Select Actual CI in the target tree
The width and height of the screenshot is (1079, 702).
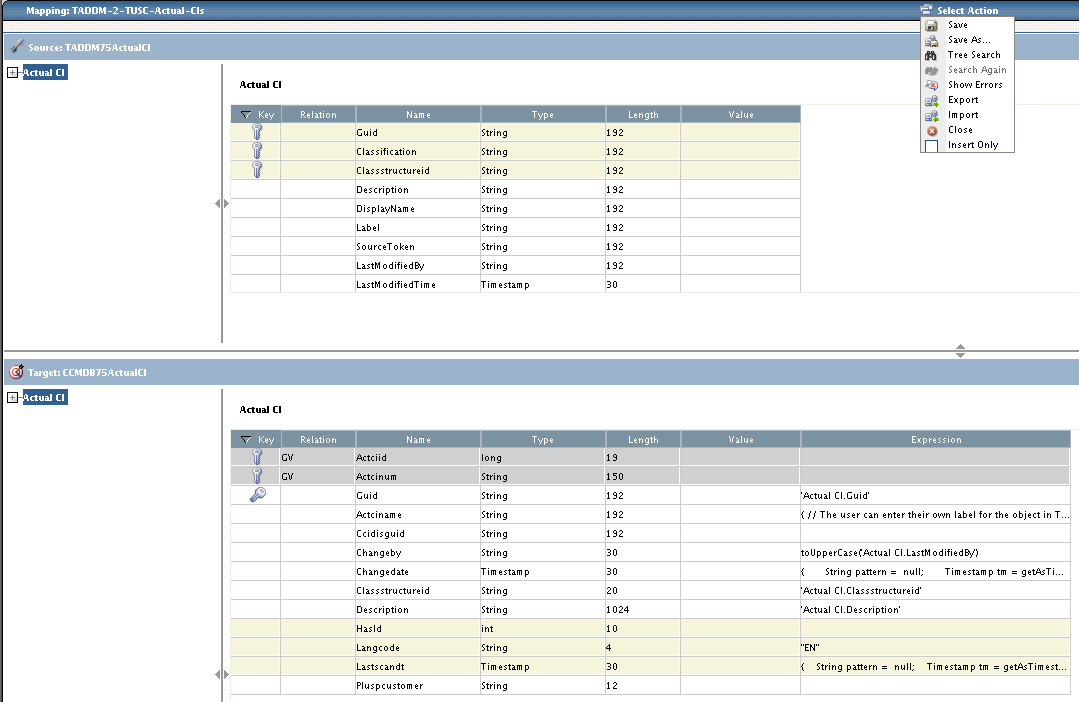coord(45,397)
